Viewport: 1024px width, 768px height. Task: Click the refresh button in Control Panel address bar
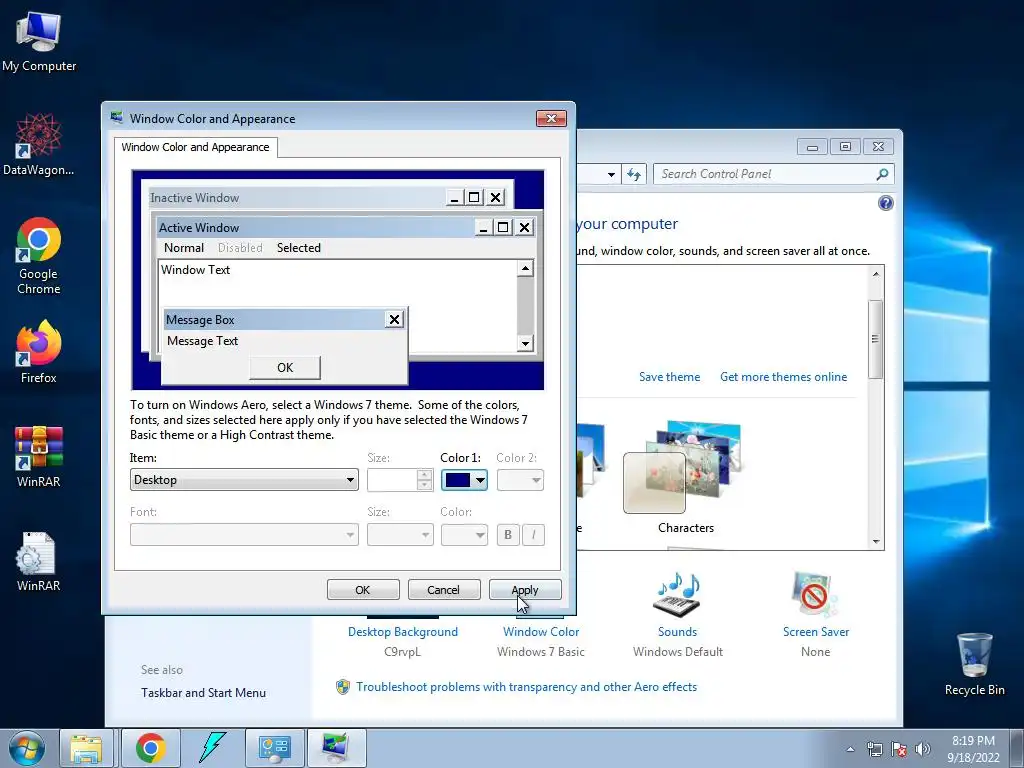[633, 174]
